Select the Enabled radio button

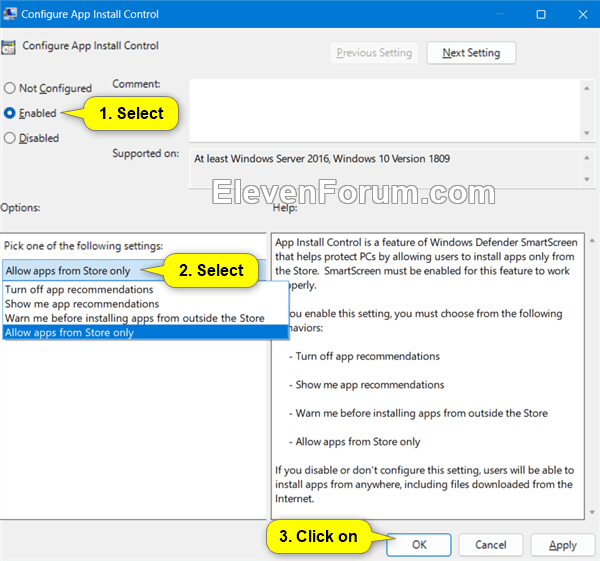pyautogui.click(x=10, y=113)
